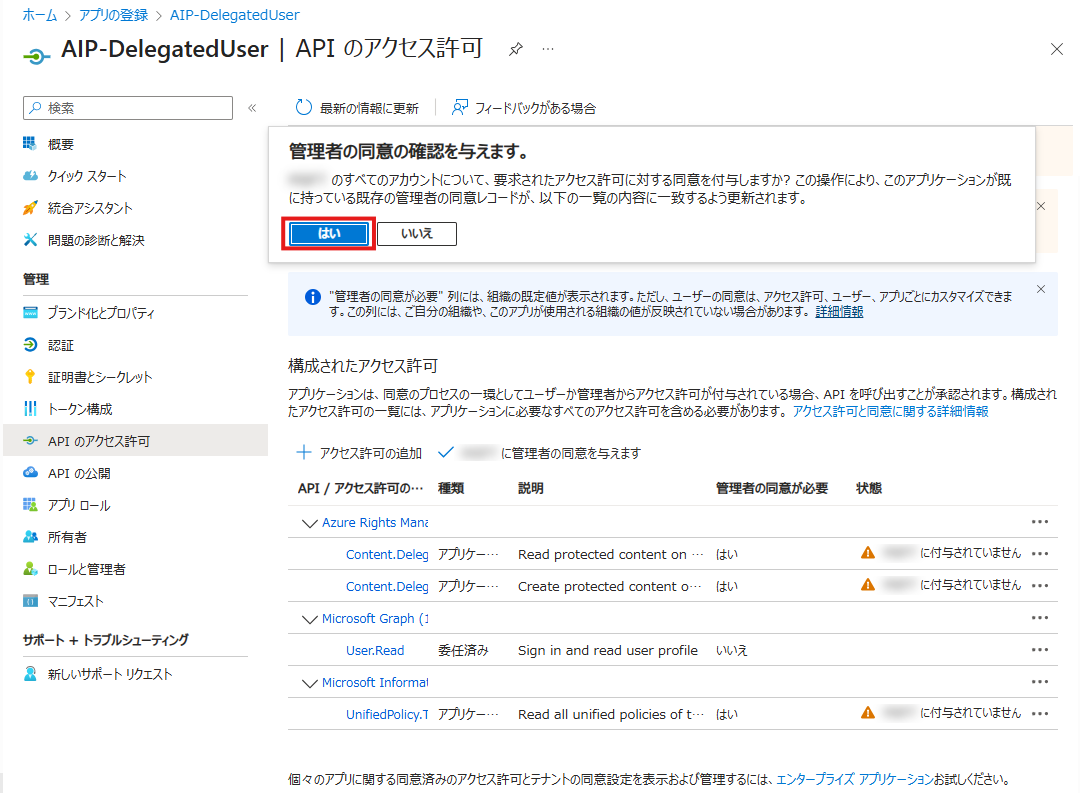Click the 状態 column header
1080x793 pixels.
click(869, 488)
